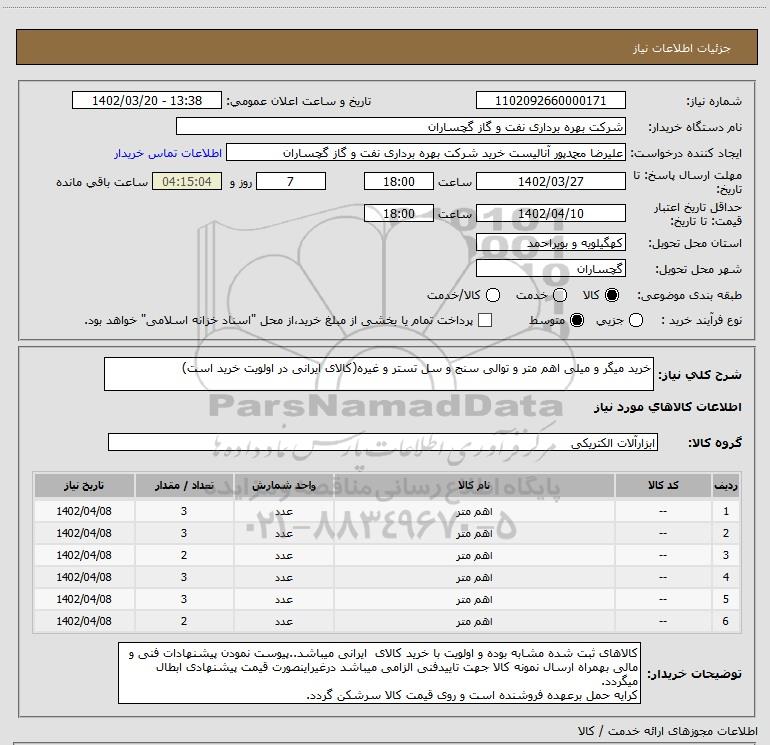Screen dimensions: 770x745
Task: Select the کالا (goods) radio button
Action: click(x=612, y=295)
